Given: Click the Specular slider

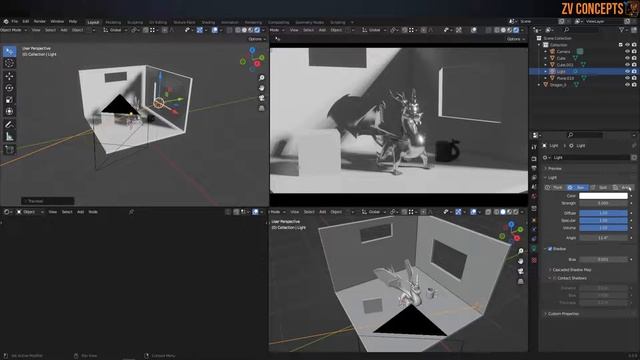Looking at the screenshot, I should tap(603, 221).
